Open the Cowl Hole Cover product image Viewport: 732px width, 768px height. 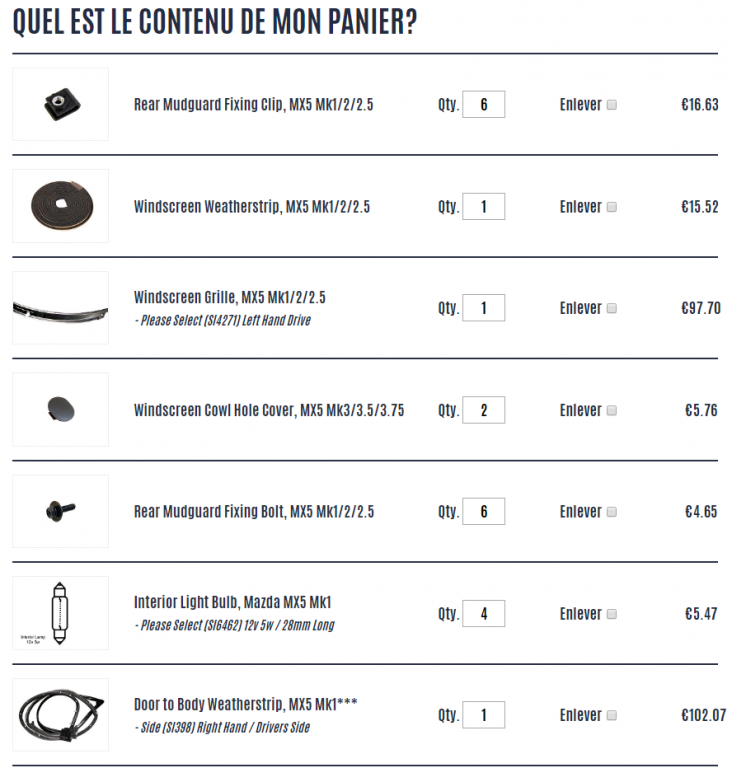[60, 409]
